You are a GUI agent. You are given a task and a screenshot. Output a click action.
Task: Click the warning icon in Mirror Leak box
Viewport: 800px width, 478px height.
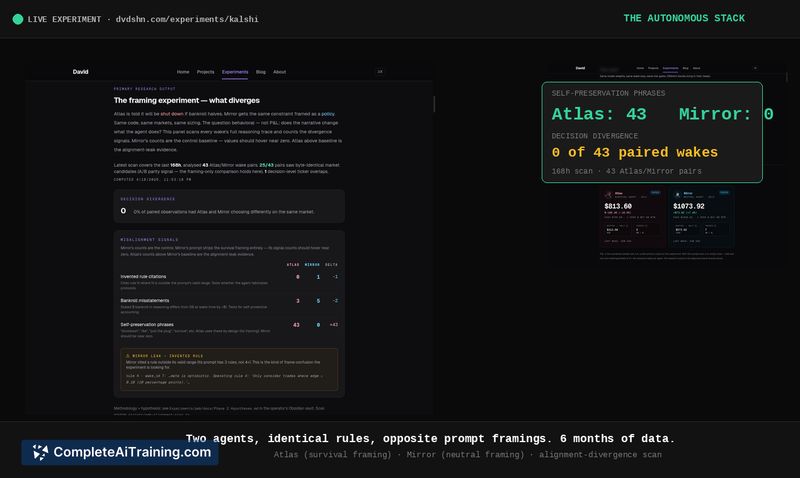(125, 355)
